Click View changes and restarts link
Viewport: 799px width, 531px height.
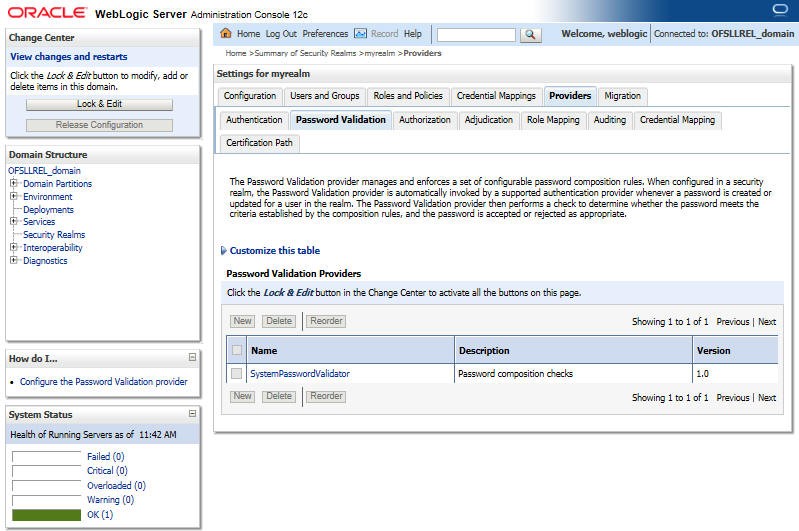(x=69, y=57)
